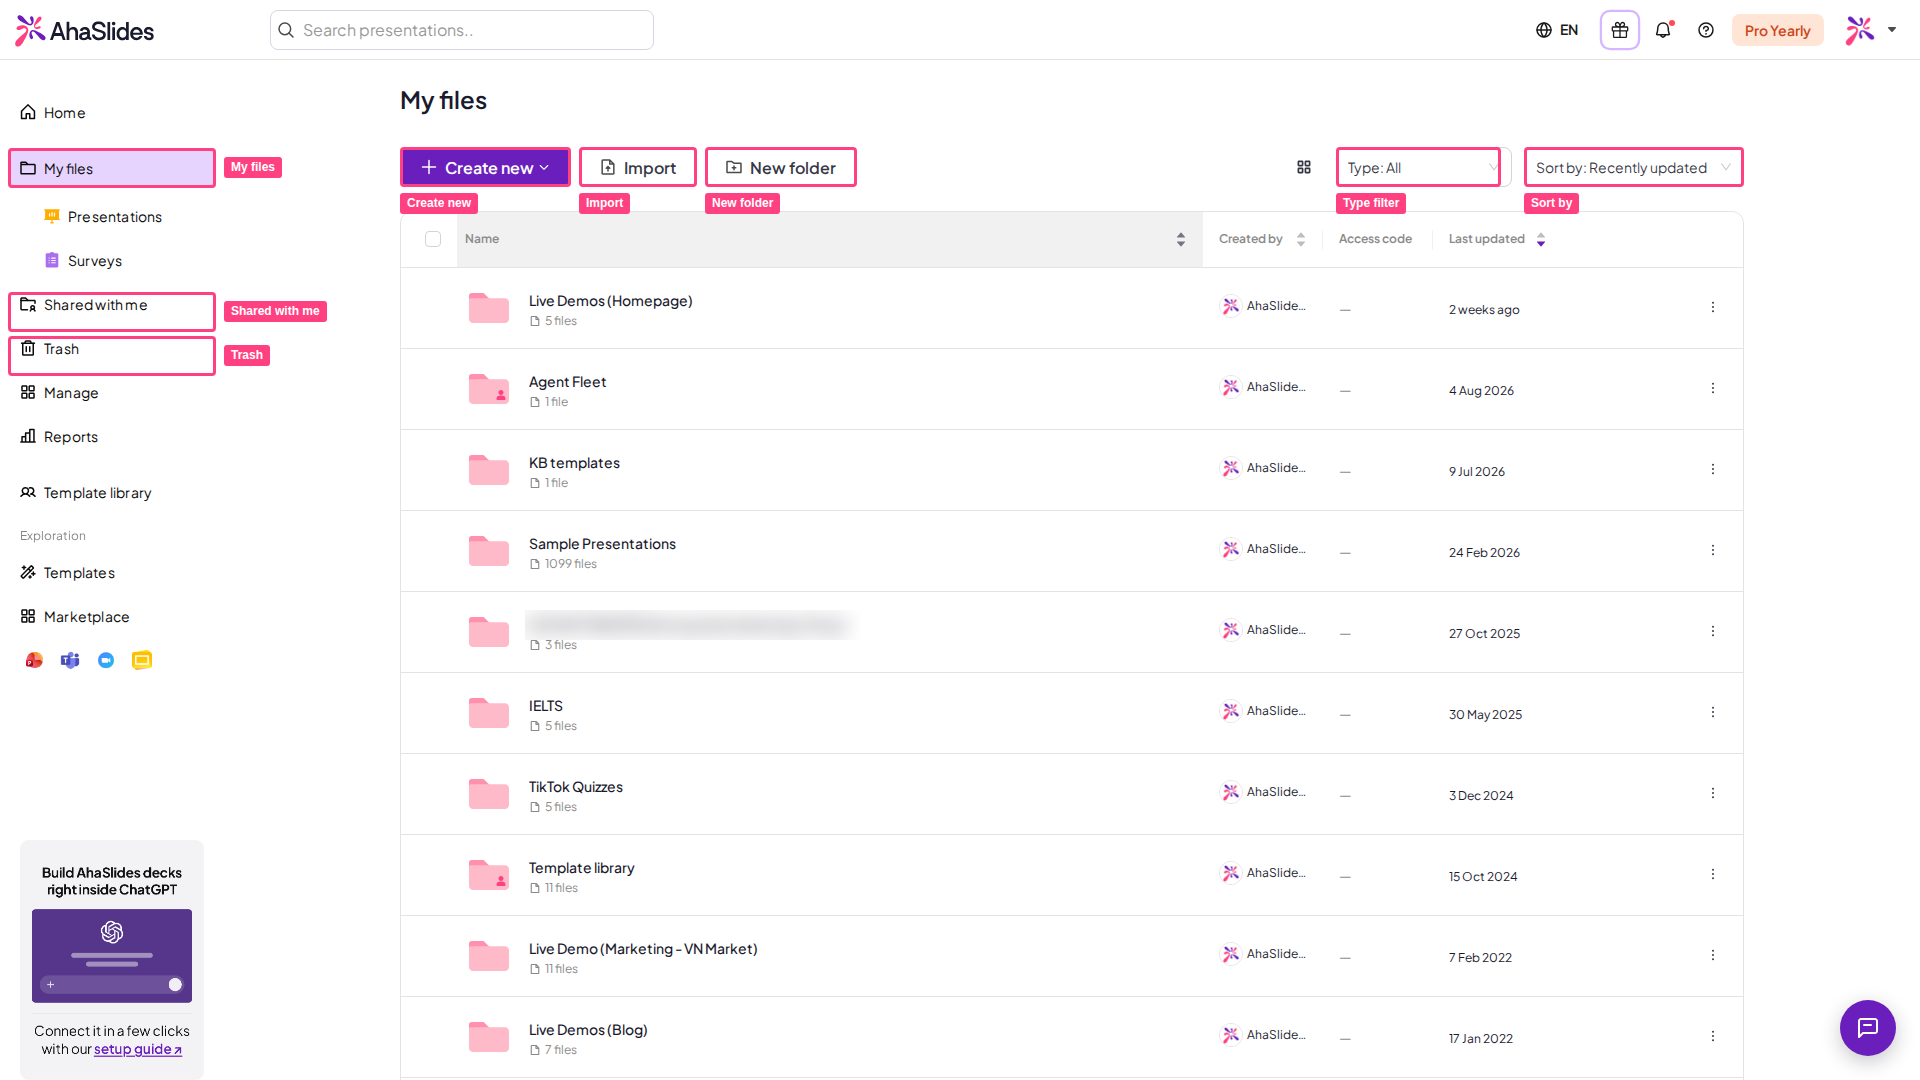
Task: Open the Create new dropdown
Action: click(x=485, y=167)
